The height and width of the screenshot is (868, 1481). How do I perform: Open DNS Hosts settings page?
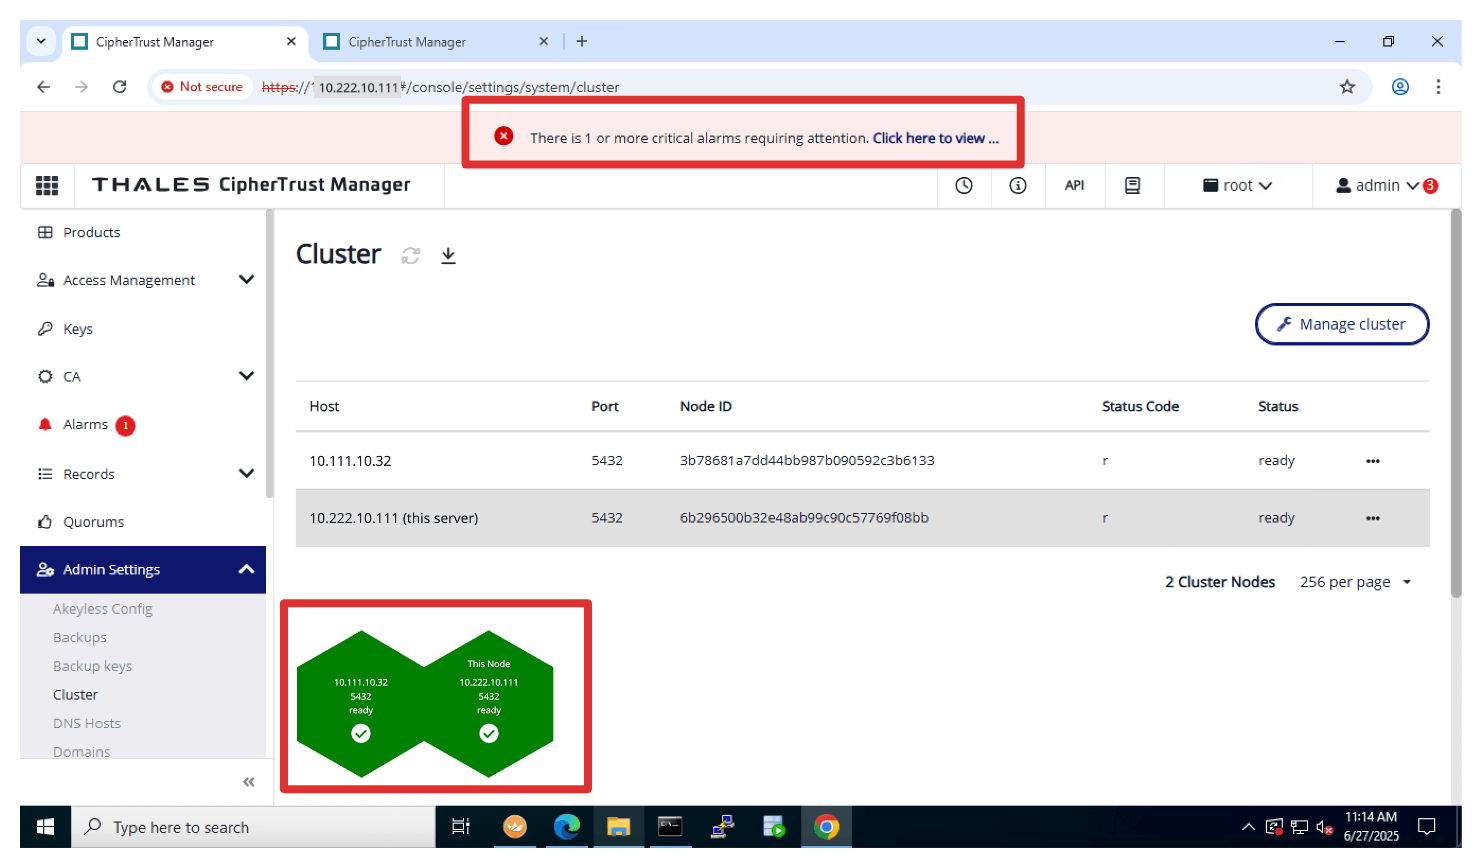click(x=87, y=723)
